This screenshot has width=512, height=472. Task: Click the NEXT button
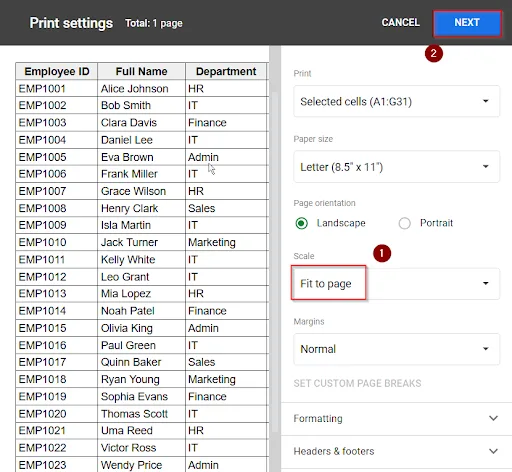pyautogui.click(x=467, y=23)
